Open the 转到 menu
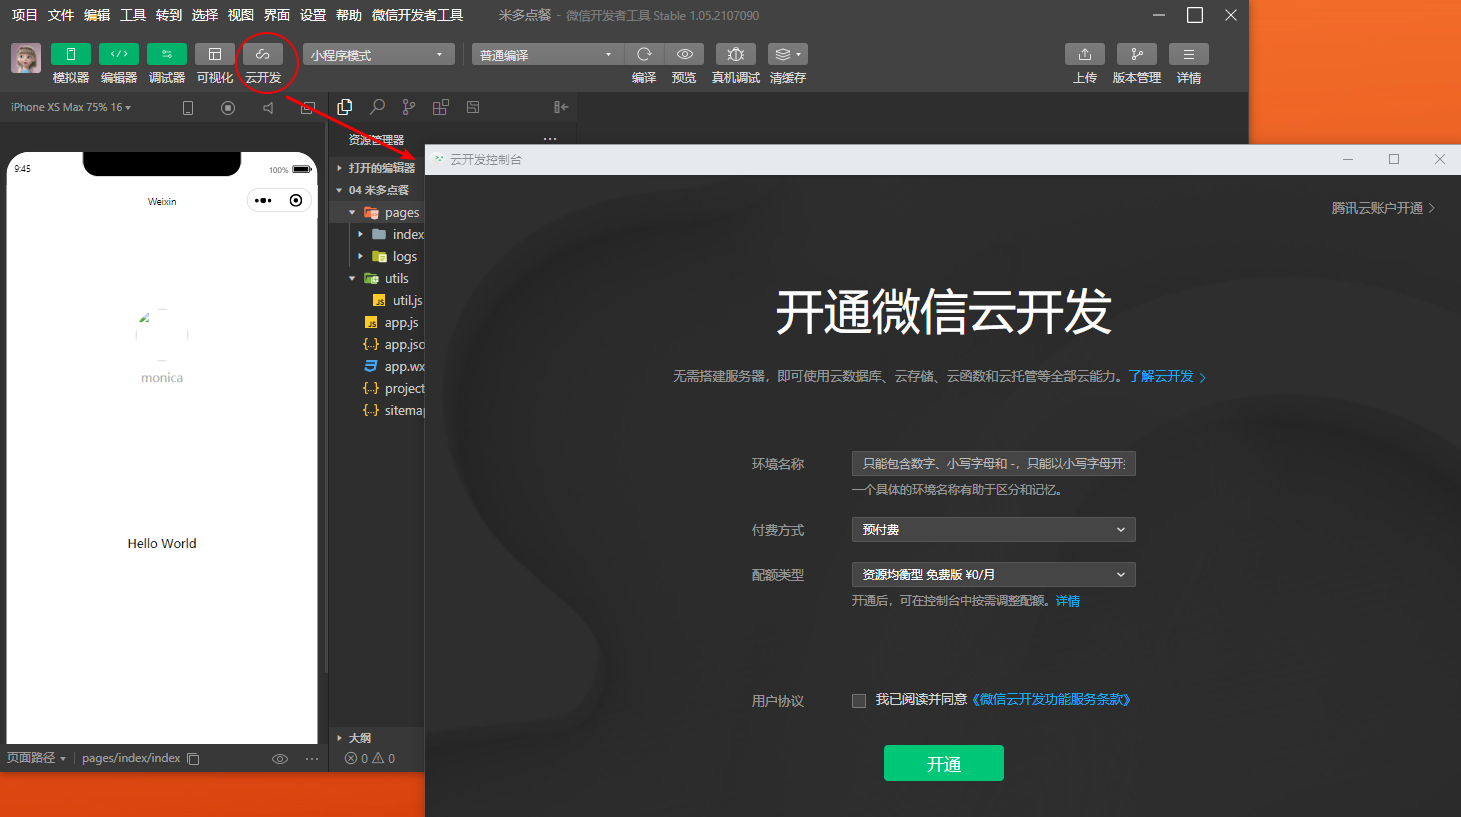This screenshot has height=817, width=1461. click(x=169, y=15)
